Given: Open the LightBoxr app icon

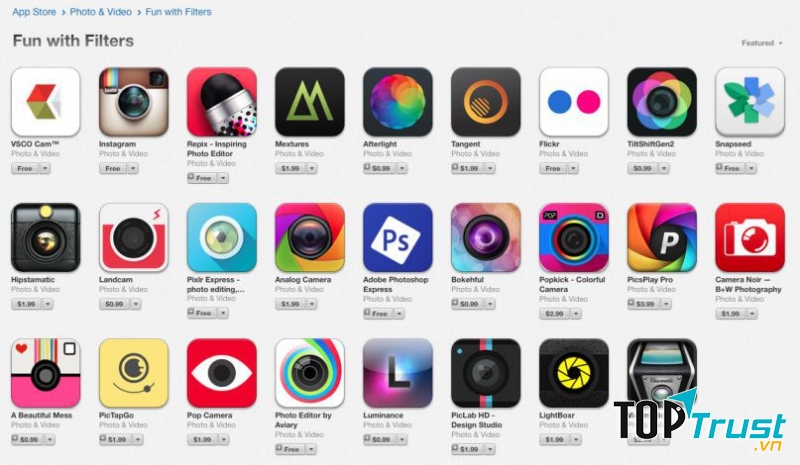Looking at the screenshot, I should (574, 373).
